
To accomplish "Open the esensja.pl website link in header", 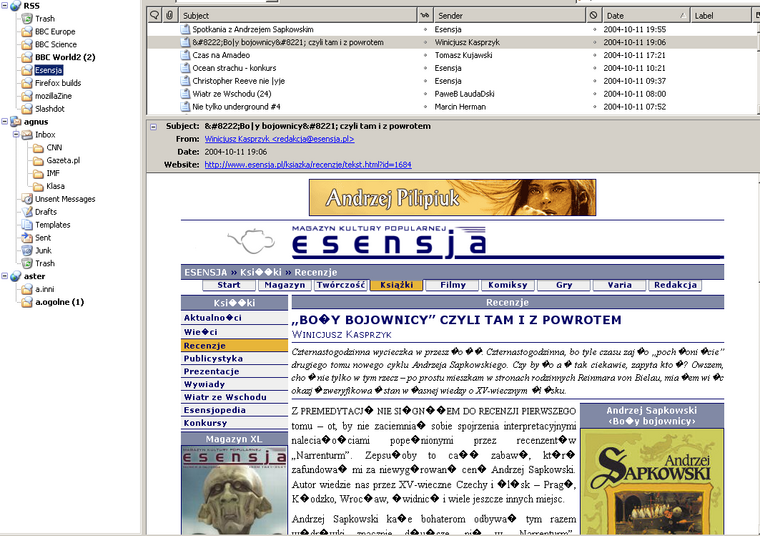I will click(308, 165).
